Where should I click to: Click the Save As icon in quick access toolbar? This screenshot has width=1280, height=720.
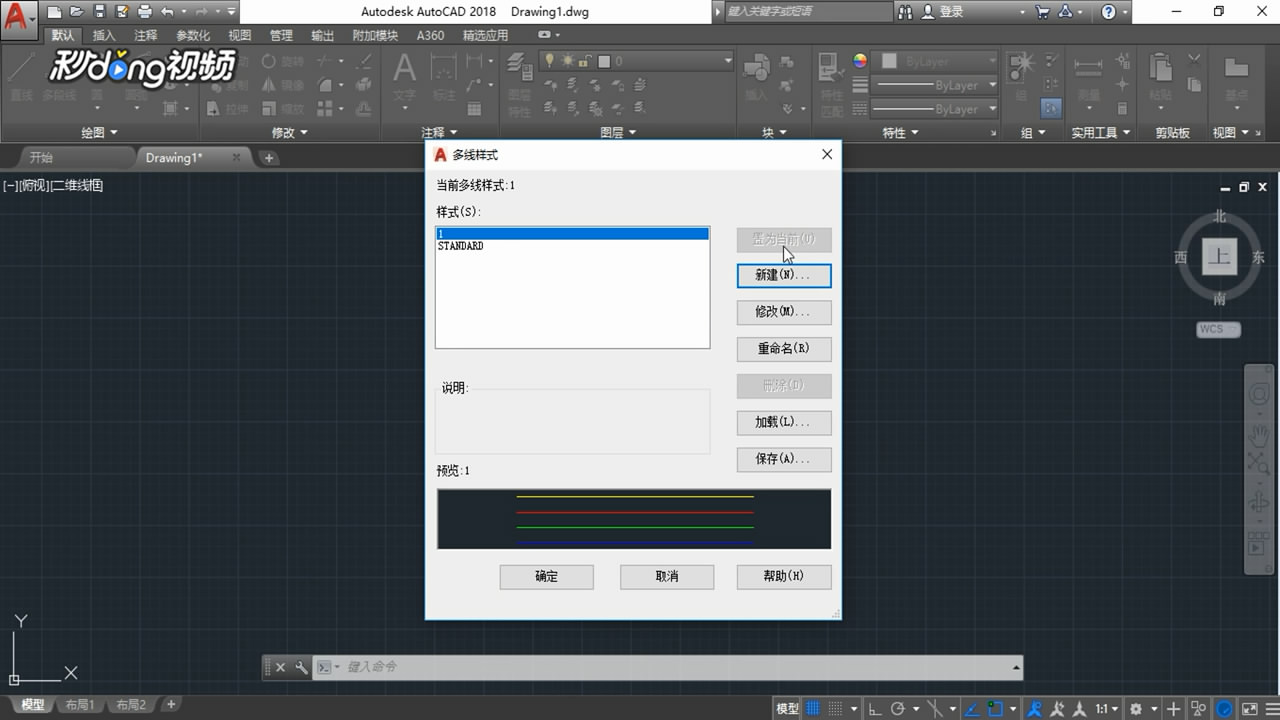click(122, 12)
